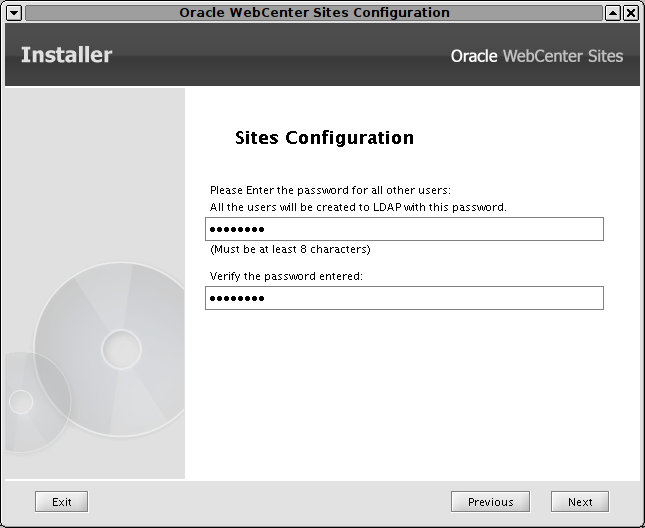The height and width of the screenshot is (528, 645).
Task: Click the 'Verify the password entered' label
Action: (x=286, y=276)
